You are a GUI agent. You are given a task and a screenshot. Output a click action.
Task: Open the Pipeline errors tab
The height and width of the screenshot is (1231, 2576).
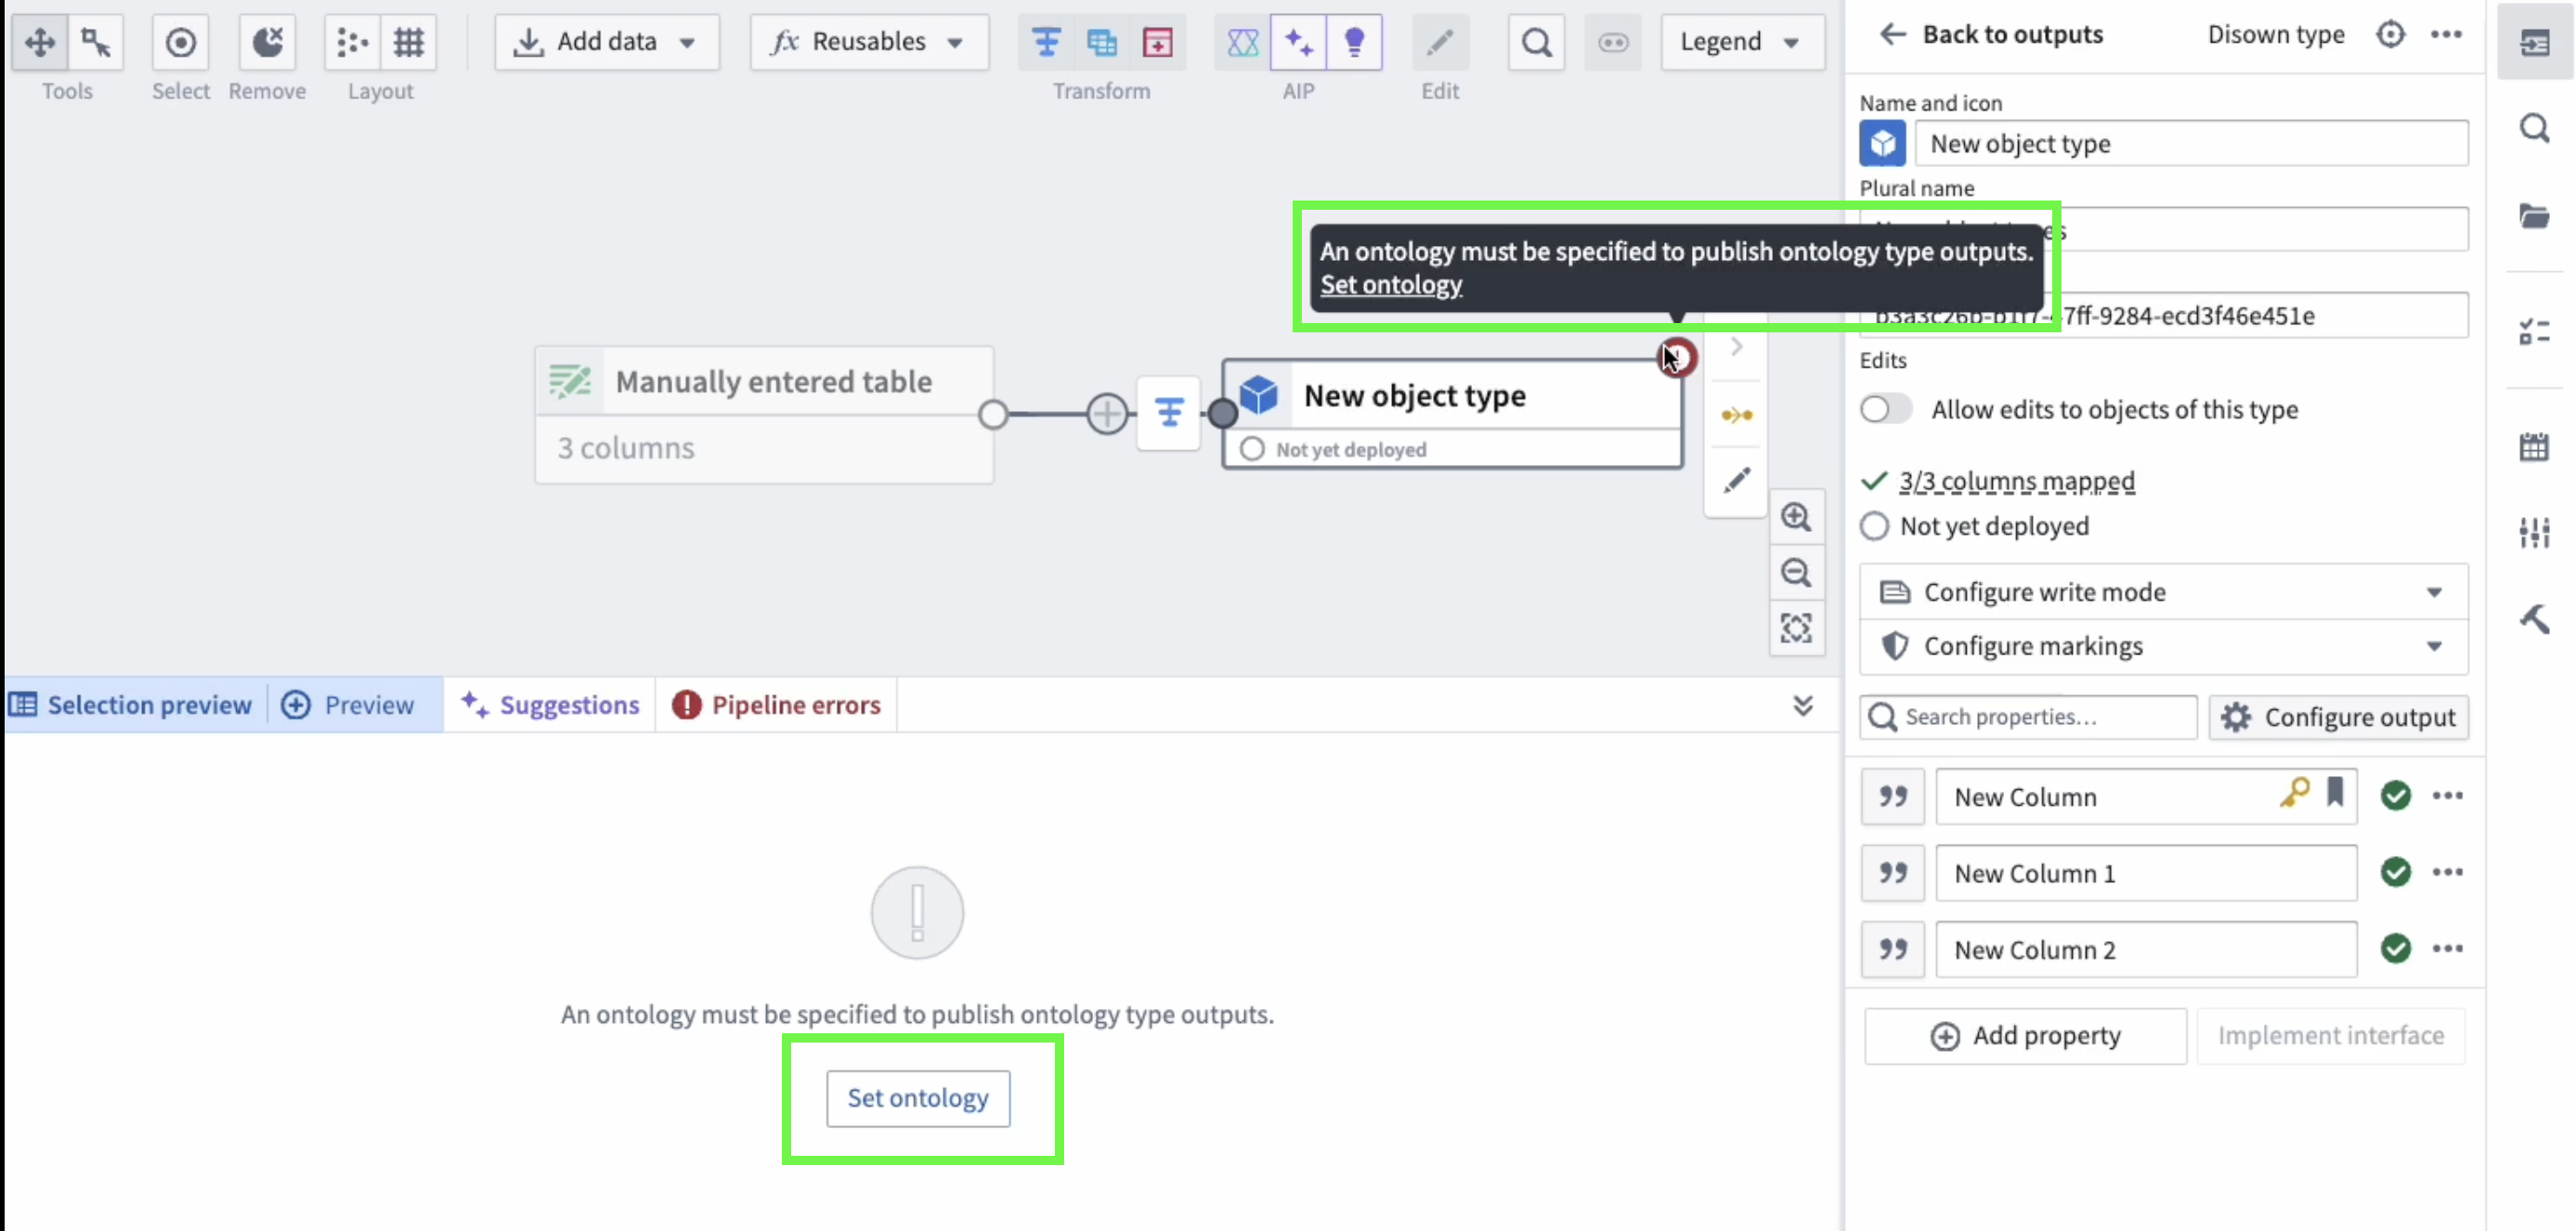(776, 705)
